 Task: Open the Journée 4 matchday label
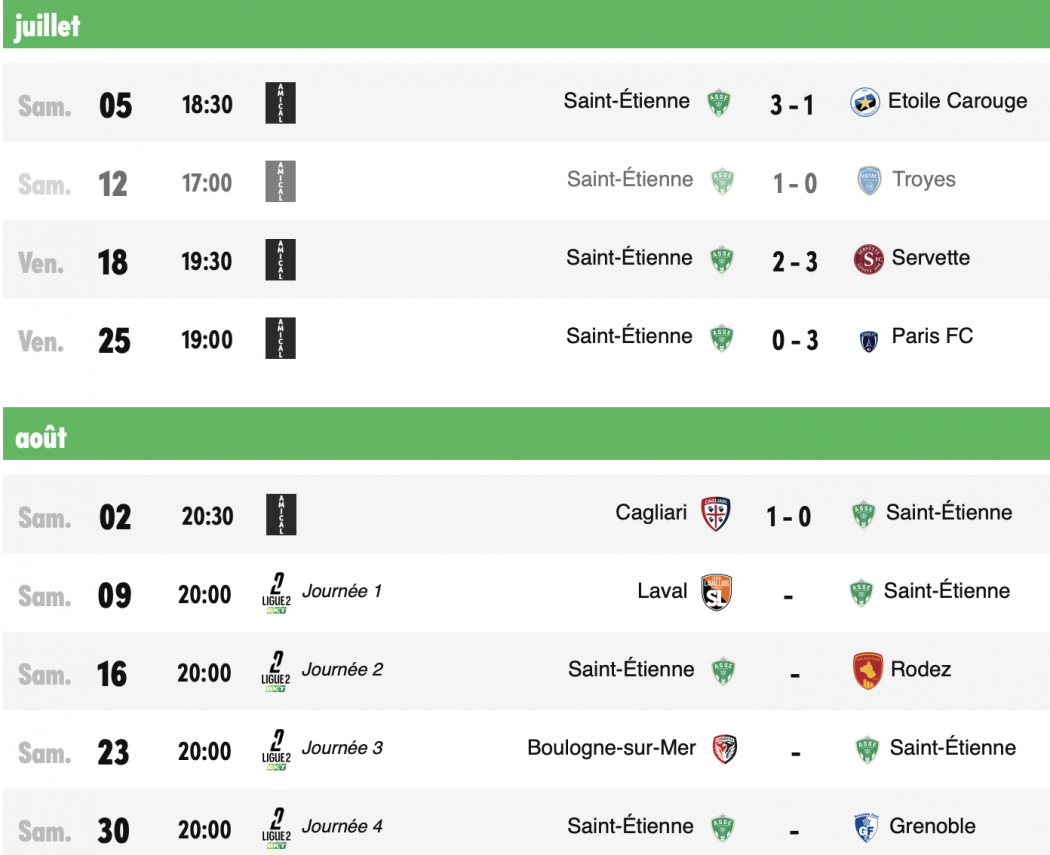[x=342, y=826]
